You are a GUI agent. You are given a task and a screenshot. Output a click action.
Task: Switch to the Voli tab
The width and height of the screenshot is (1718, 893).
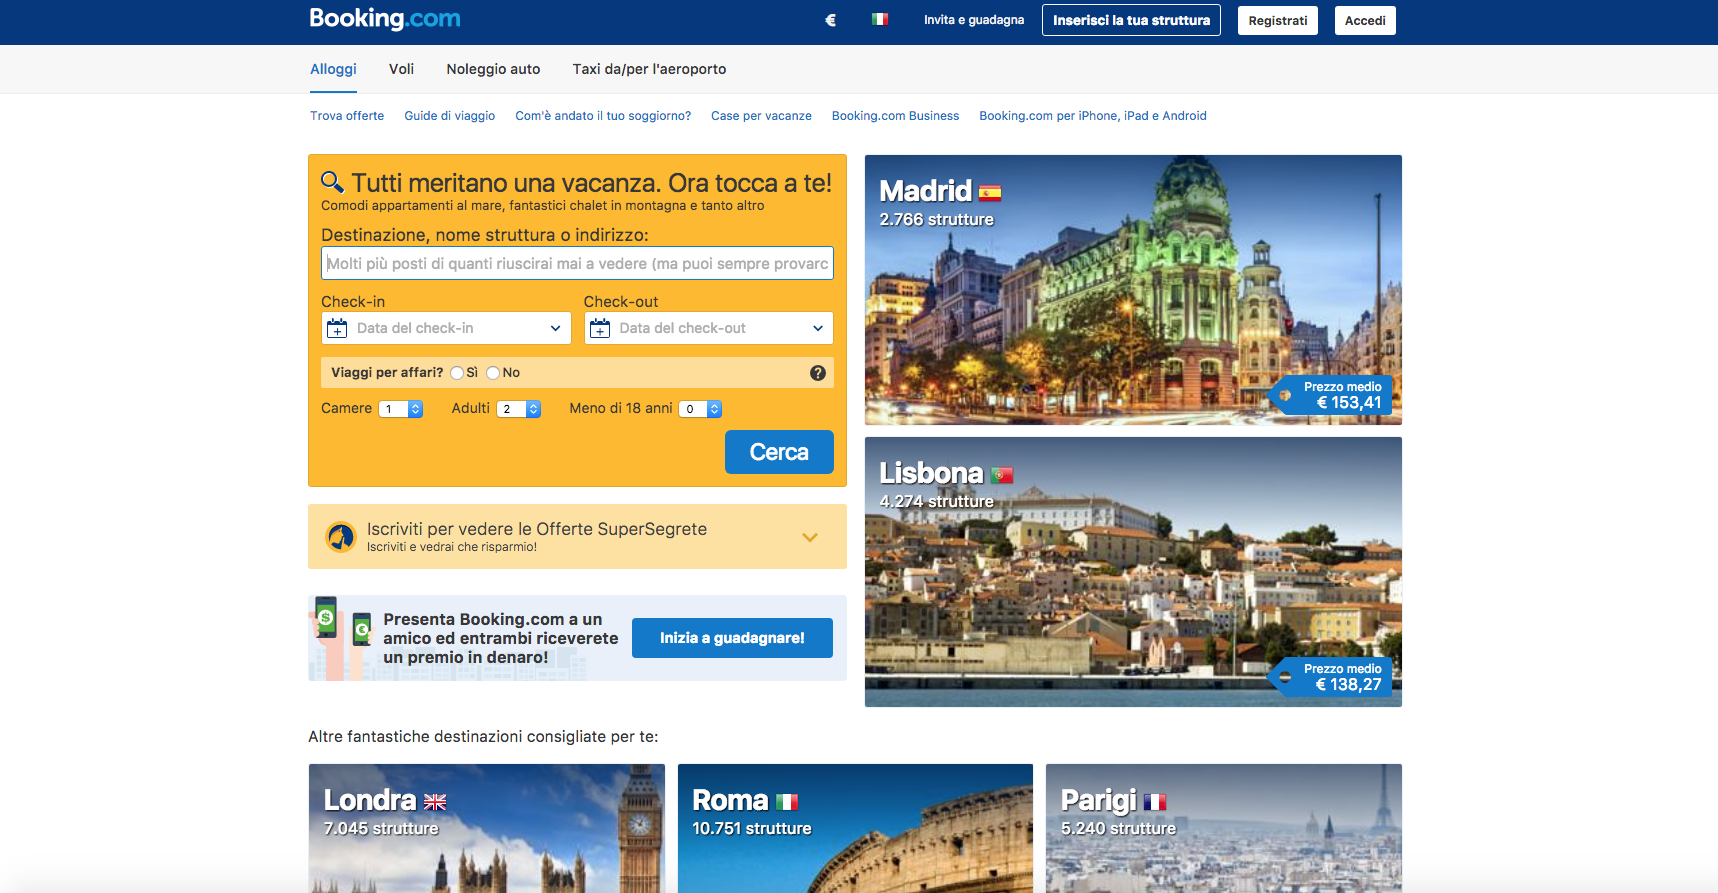coord(401,69)
